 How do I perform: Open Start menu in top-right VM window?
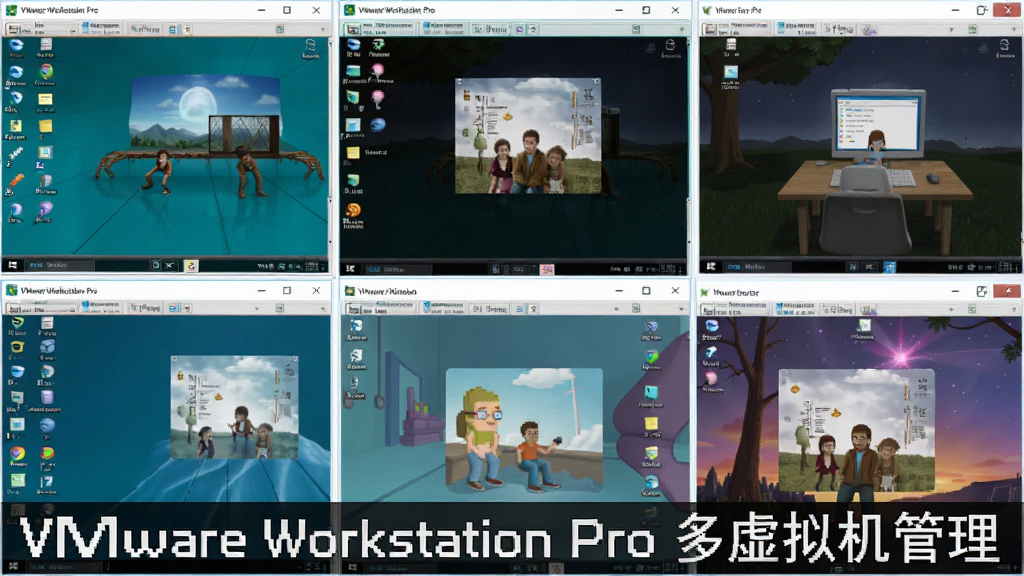pyautogui.click(x=711, y=266)
